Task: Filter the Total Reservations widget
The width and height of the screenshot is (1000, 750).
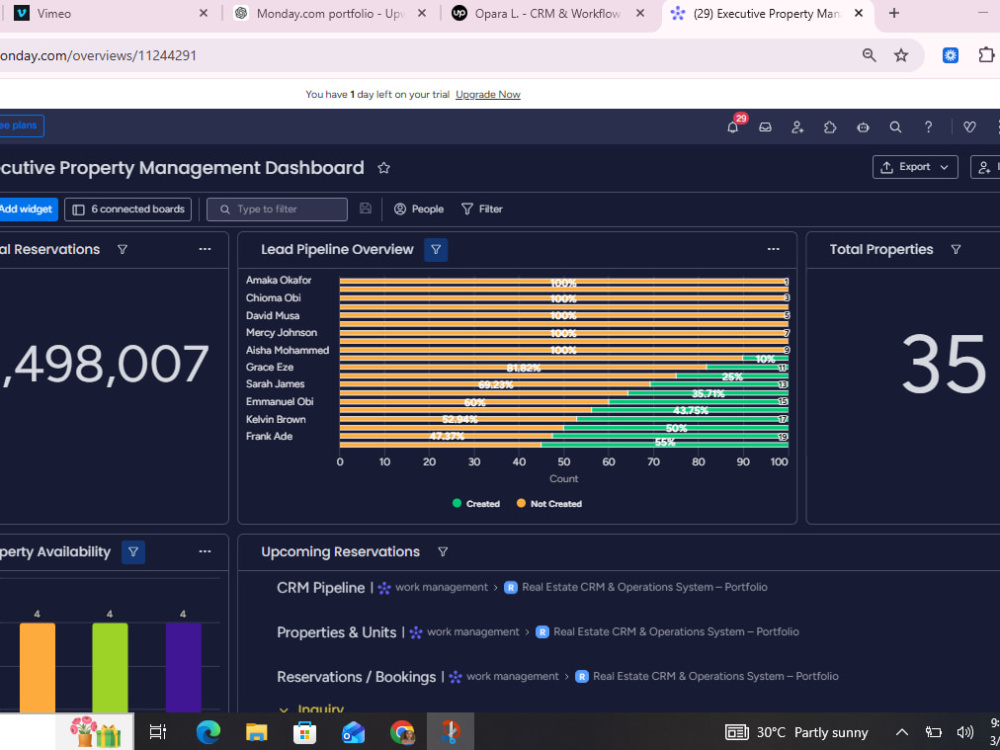Action: point(122,249)
